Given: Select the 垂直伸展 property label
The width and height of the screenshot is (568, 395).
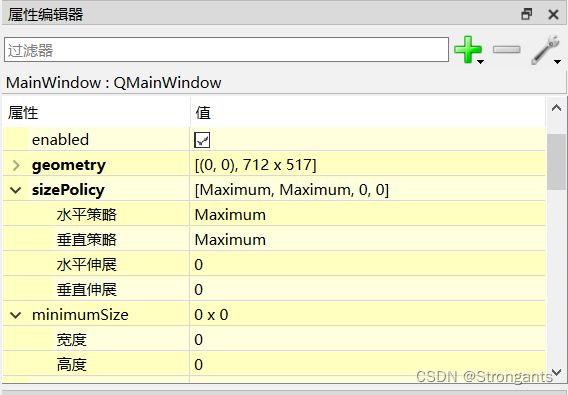Looking at the screenshot, I should (x=87, y=290).
